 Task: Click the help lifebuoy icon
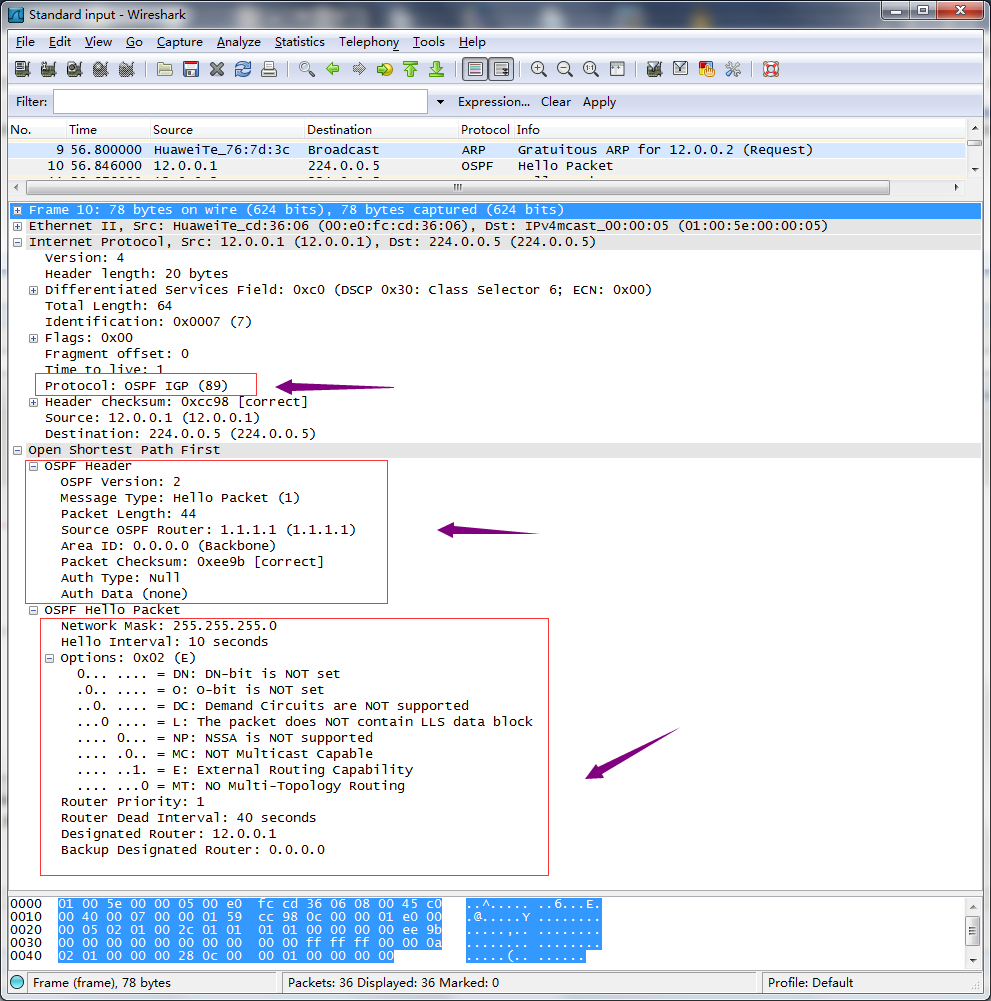[771, 69]
